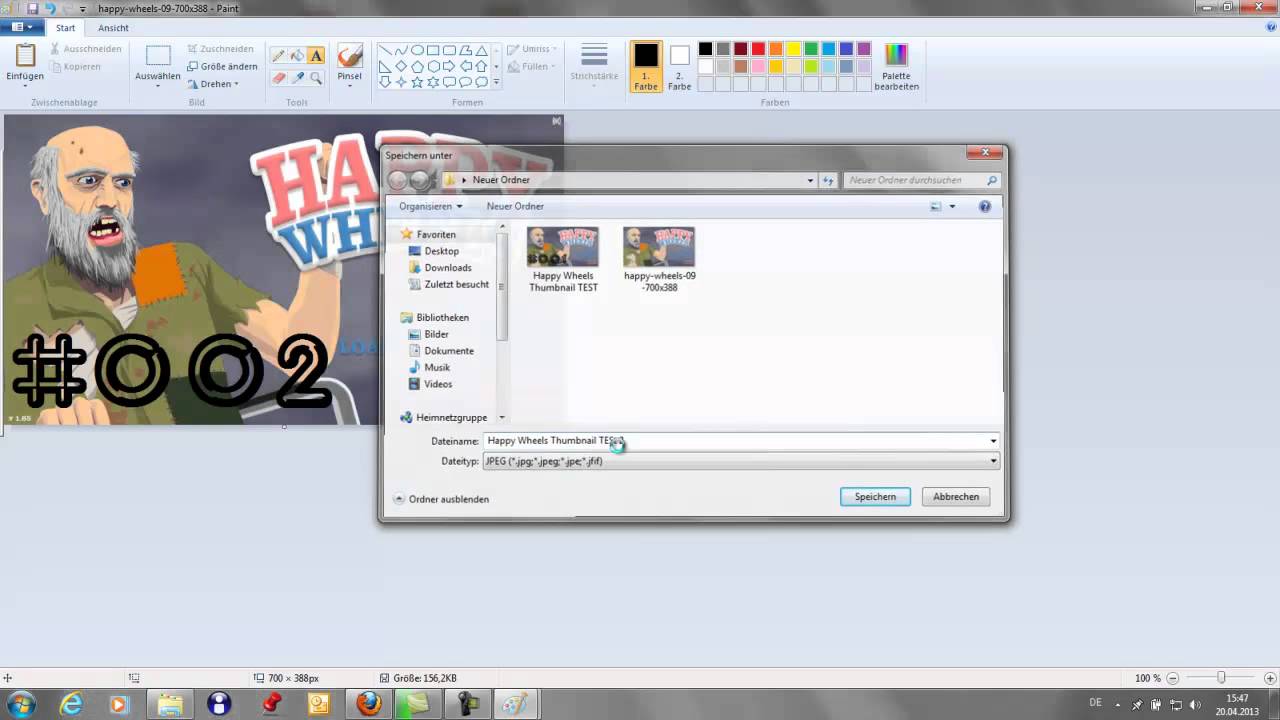Select Dokumente library in navigation pane
This screenshot has height=720, width=1280.
pyautogui.click(x=448, y=351)
